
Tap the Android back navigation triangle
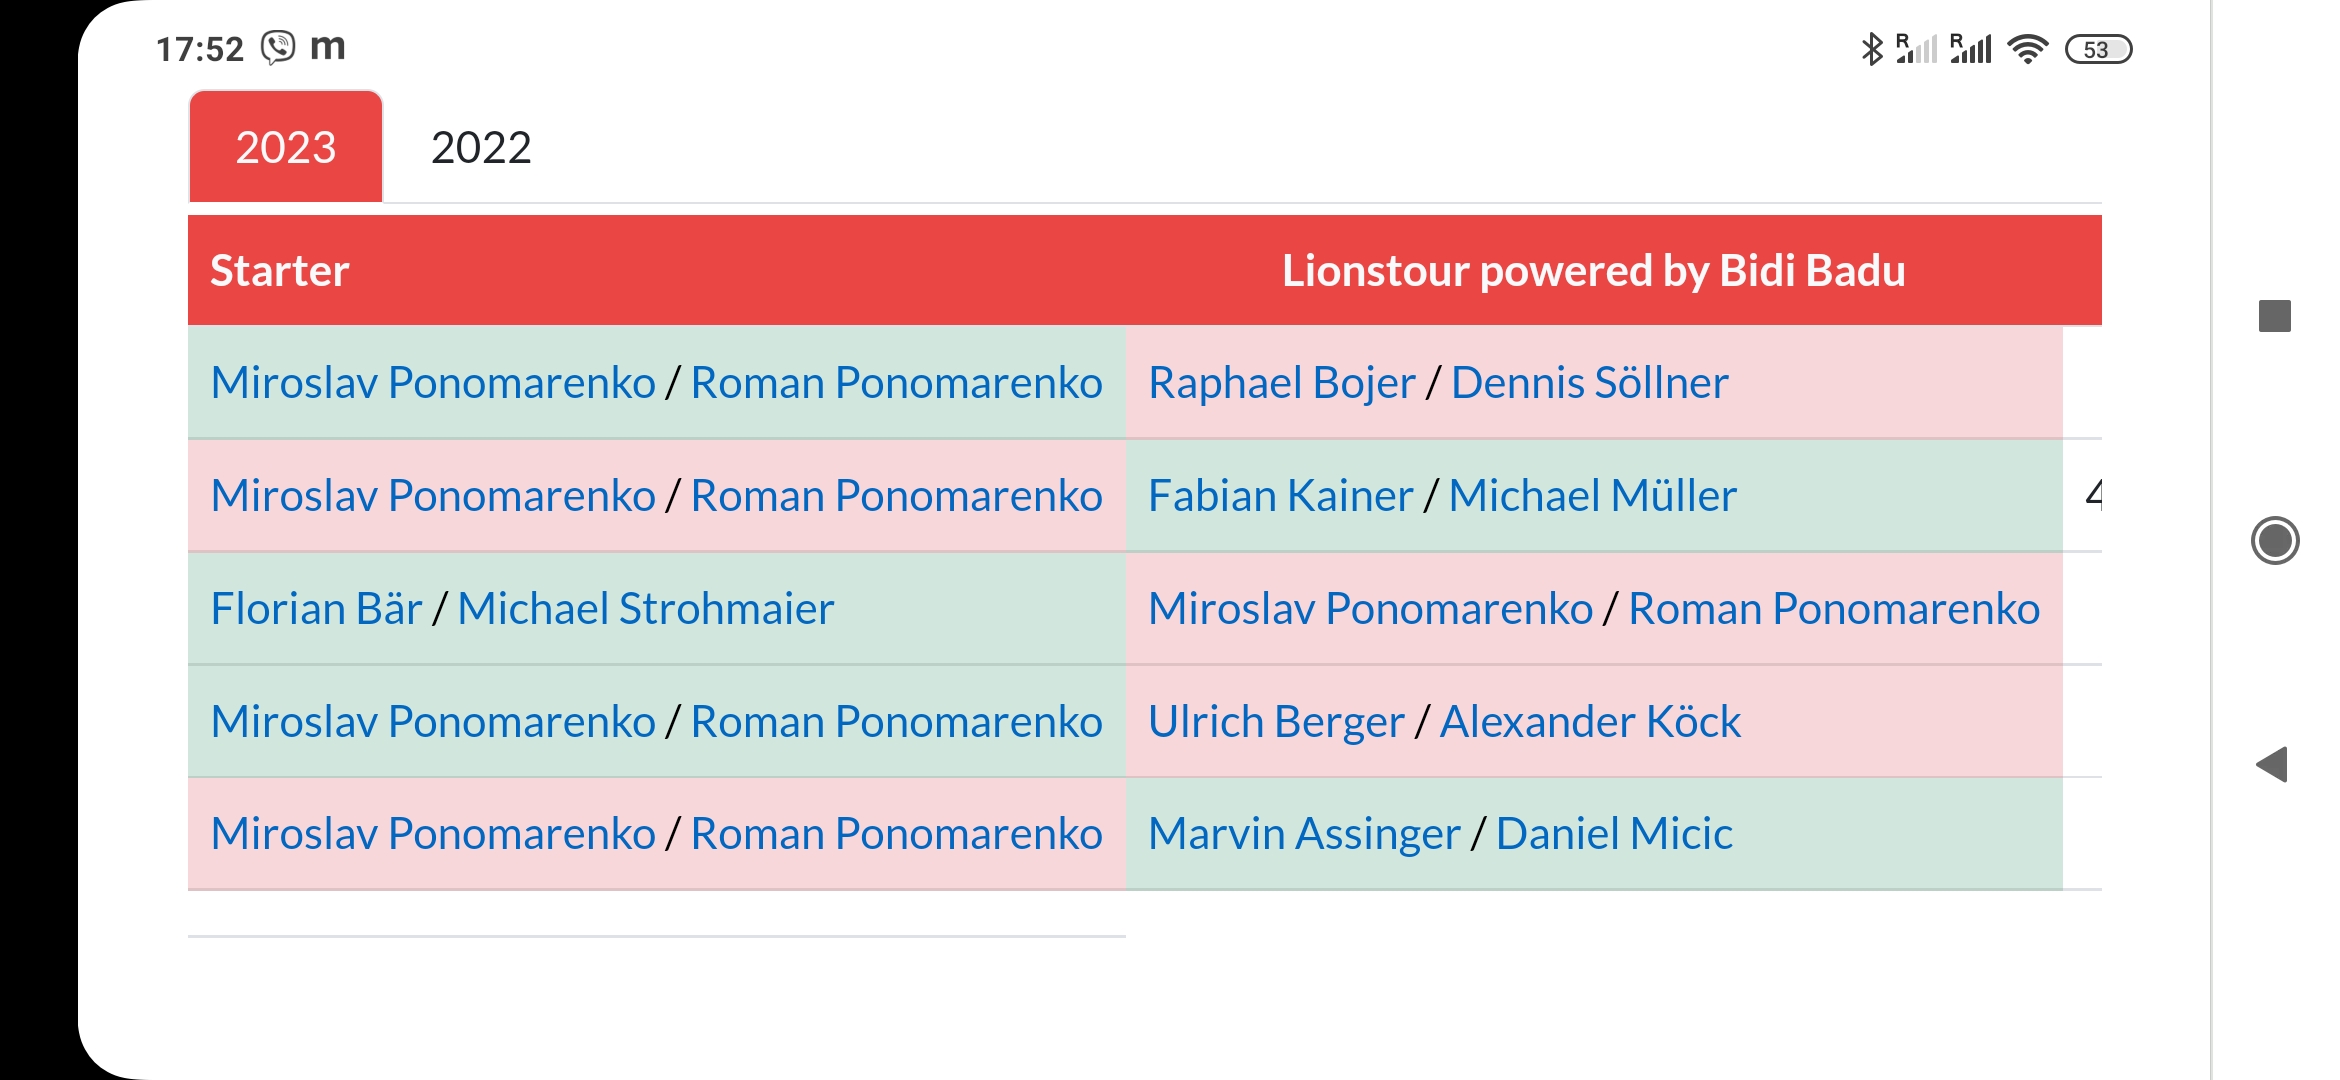[x=2272, y=765]
